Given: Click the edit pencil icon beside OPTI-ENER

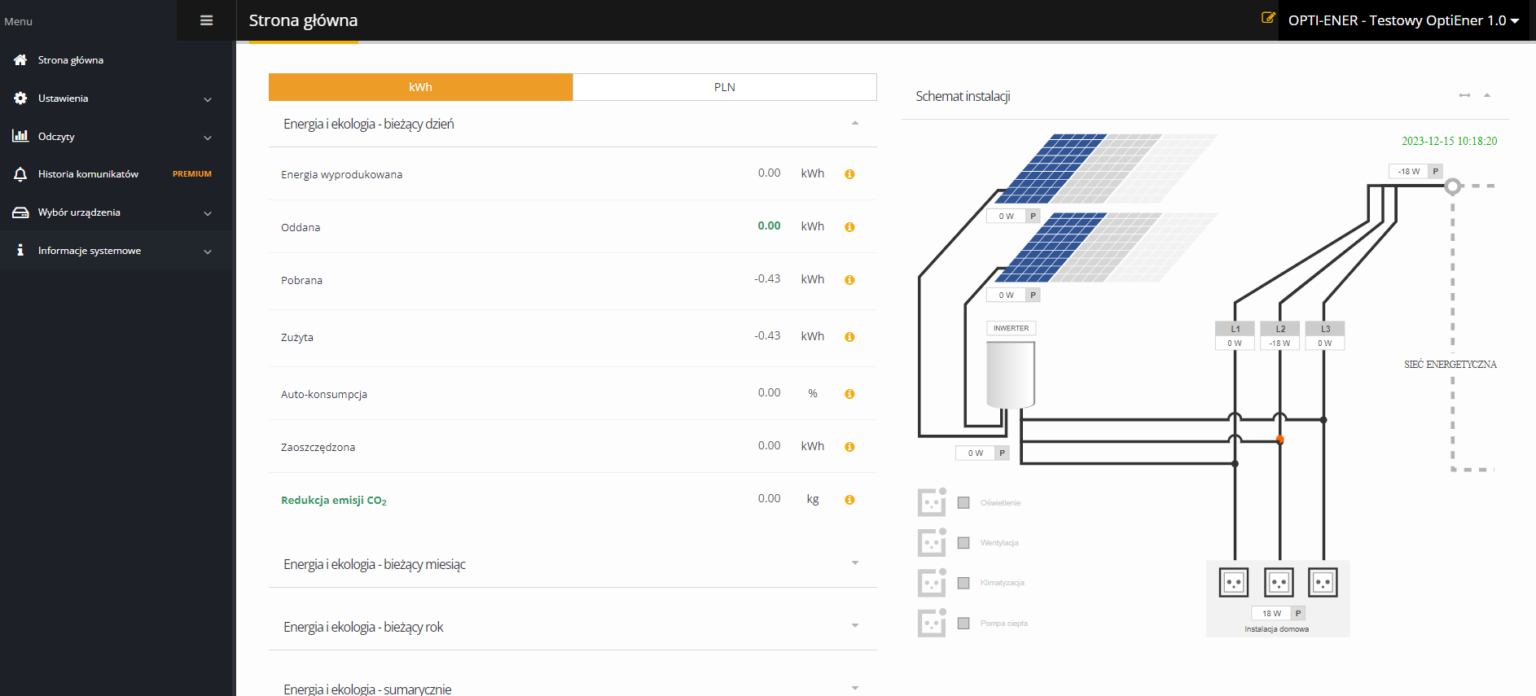Looking at the screenshot, I should point(1268,18).
